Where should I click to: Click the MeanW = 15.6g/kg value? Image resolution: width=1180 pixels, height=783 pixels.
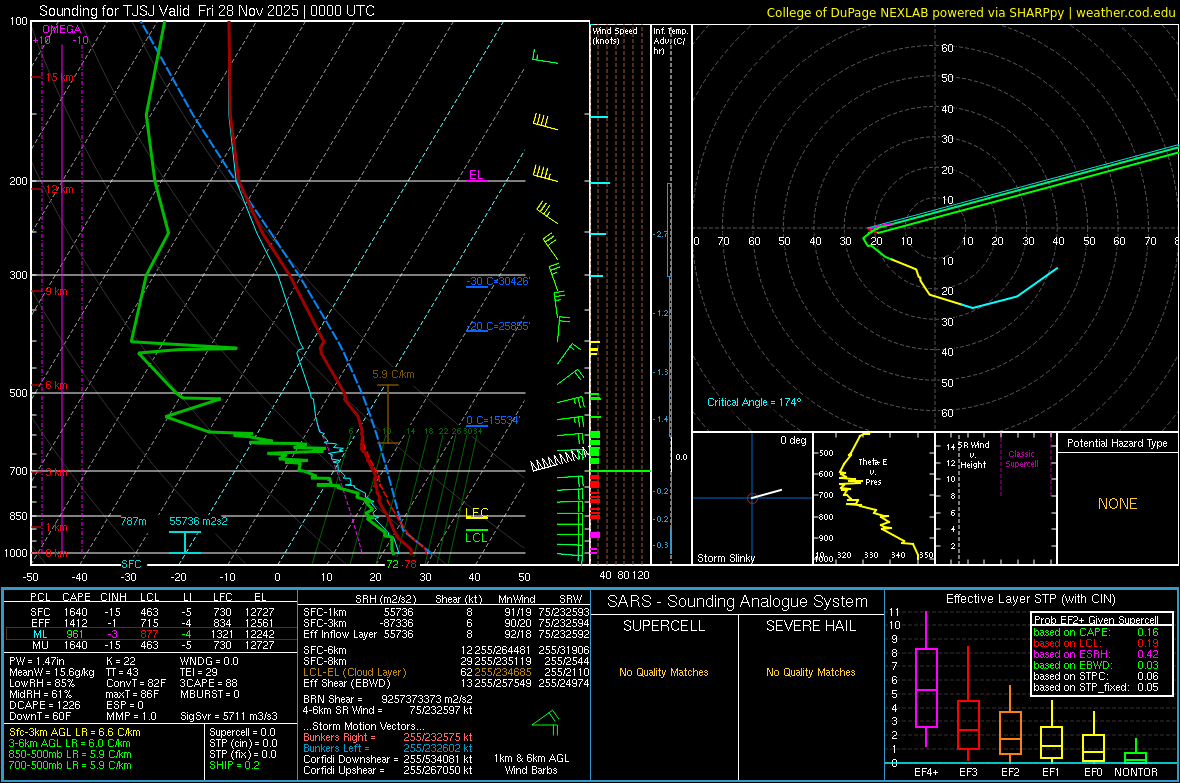click(52, 672)
